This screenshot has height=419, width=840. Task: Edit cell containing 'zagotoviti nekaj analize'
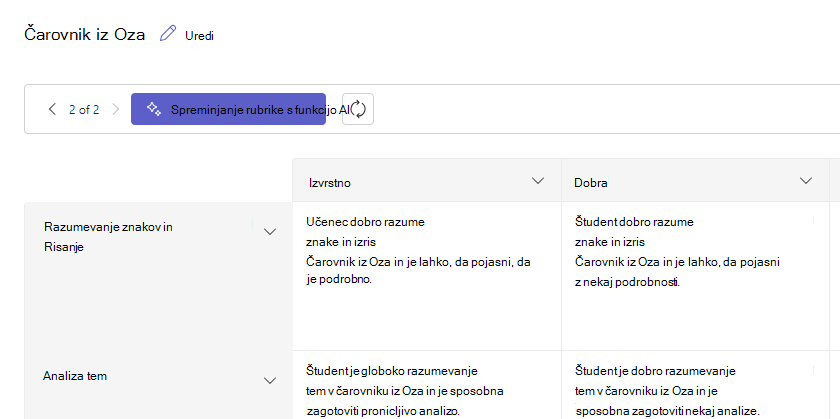point(695,385)
